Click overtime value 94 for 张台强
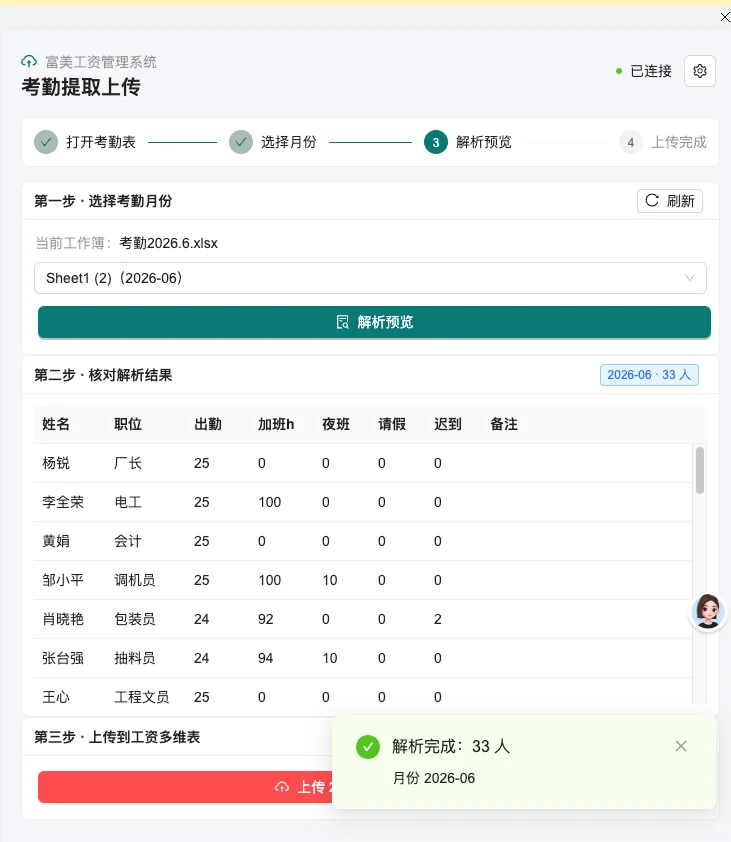The height and width of the screenshot is (842, 731). point(265,658)
